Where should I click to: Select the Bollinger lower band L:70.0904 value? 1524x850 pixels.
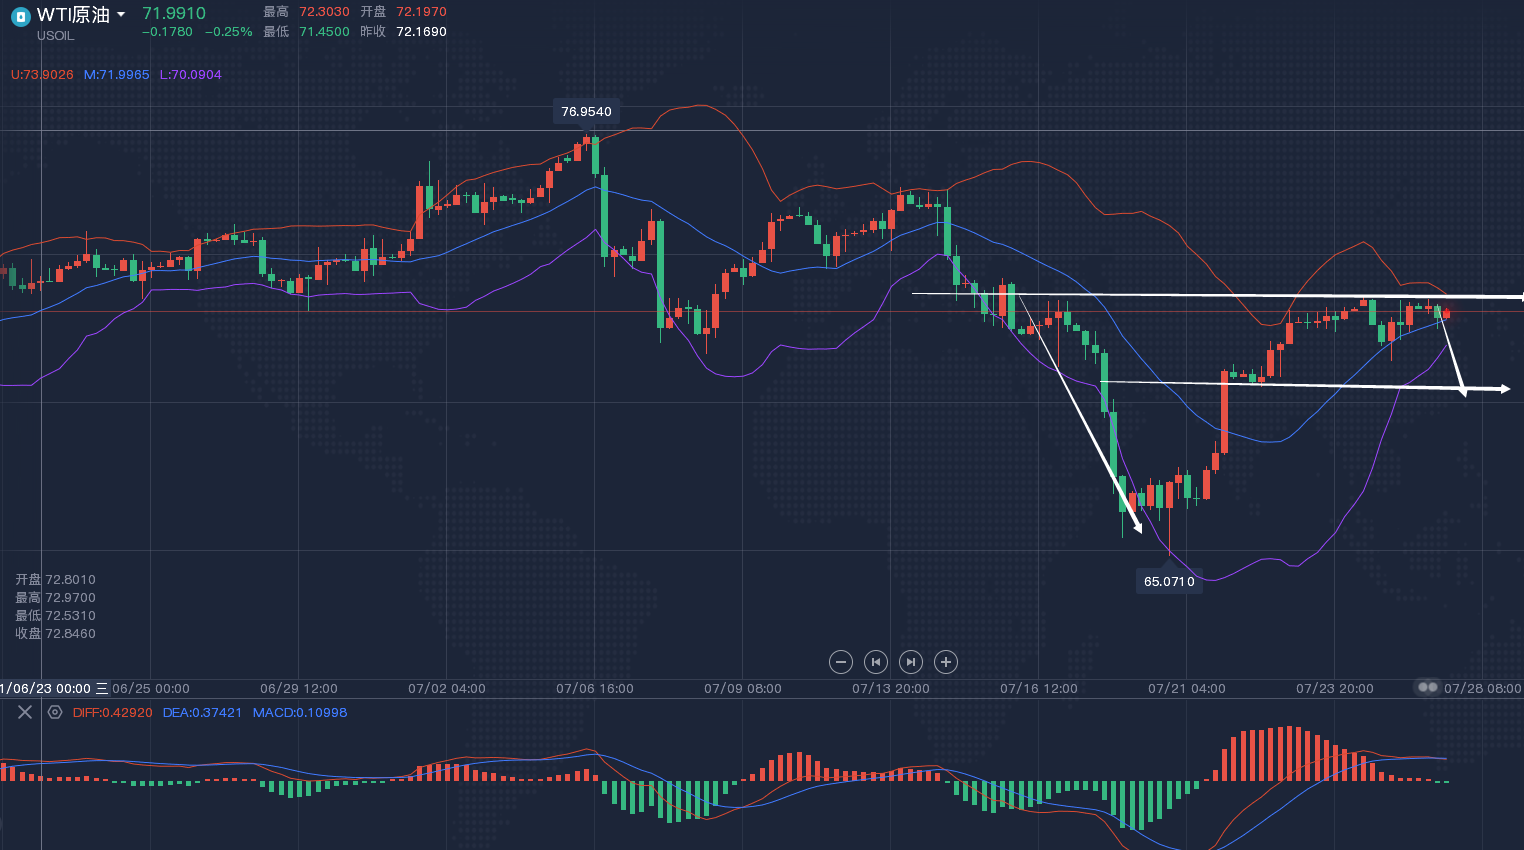[x=191, y=75]
